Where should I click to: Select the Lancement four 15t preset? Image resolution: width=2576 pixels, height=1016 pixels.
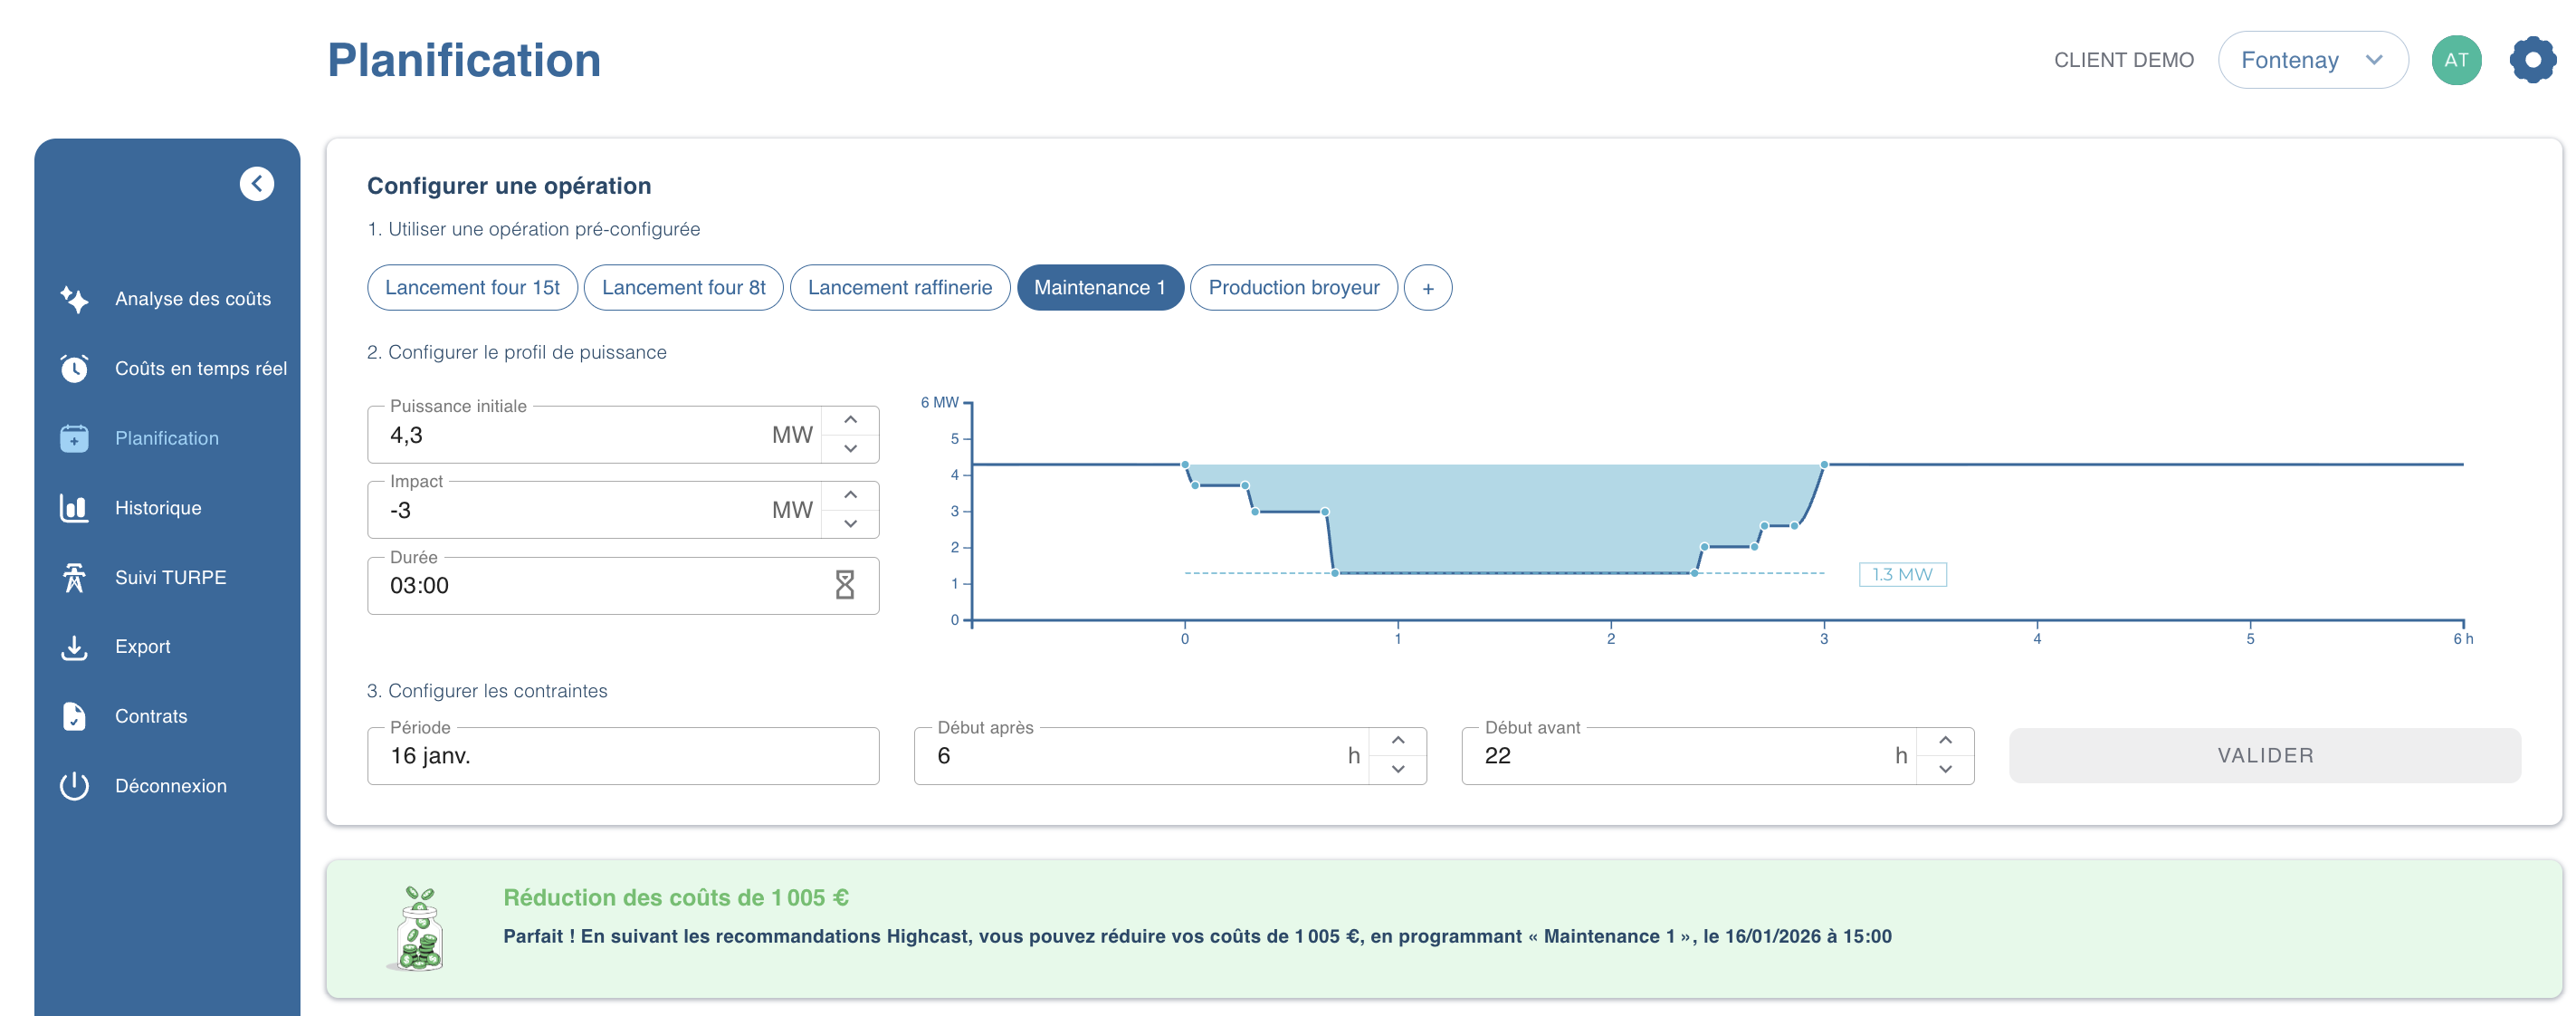(472, 288)
